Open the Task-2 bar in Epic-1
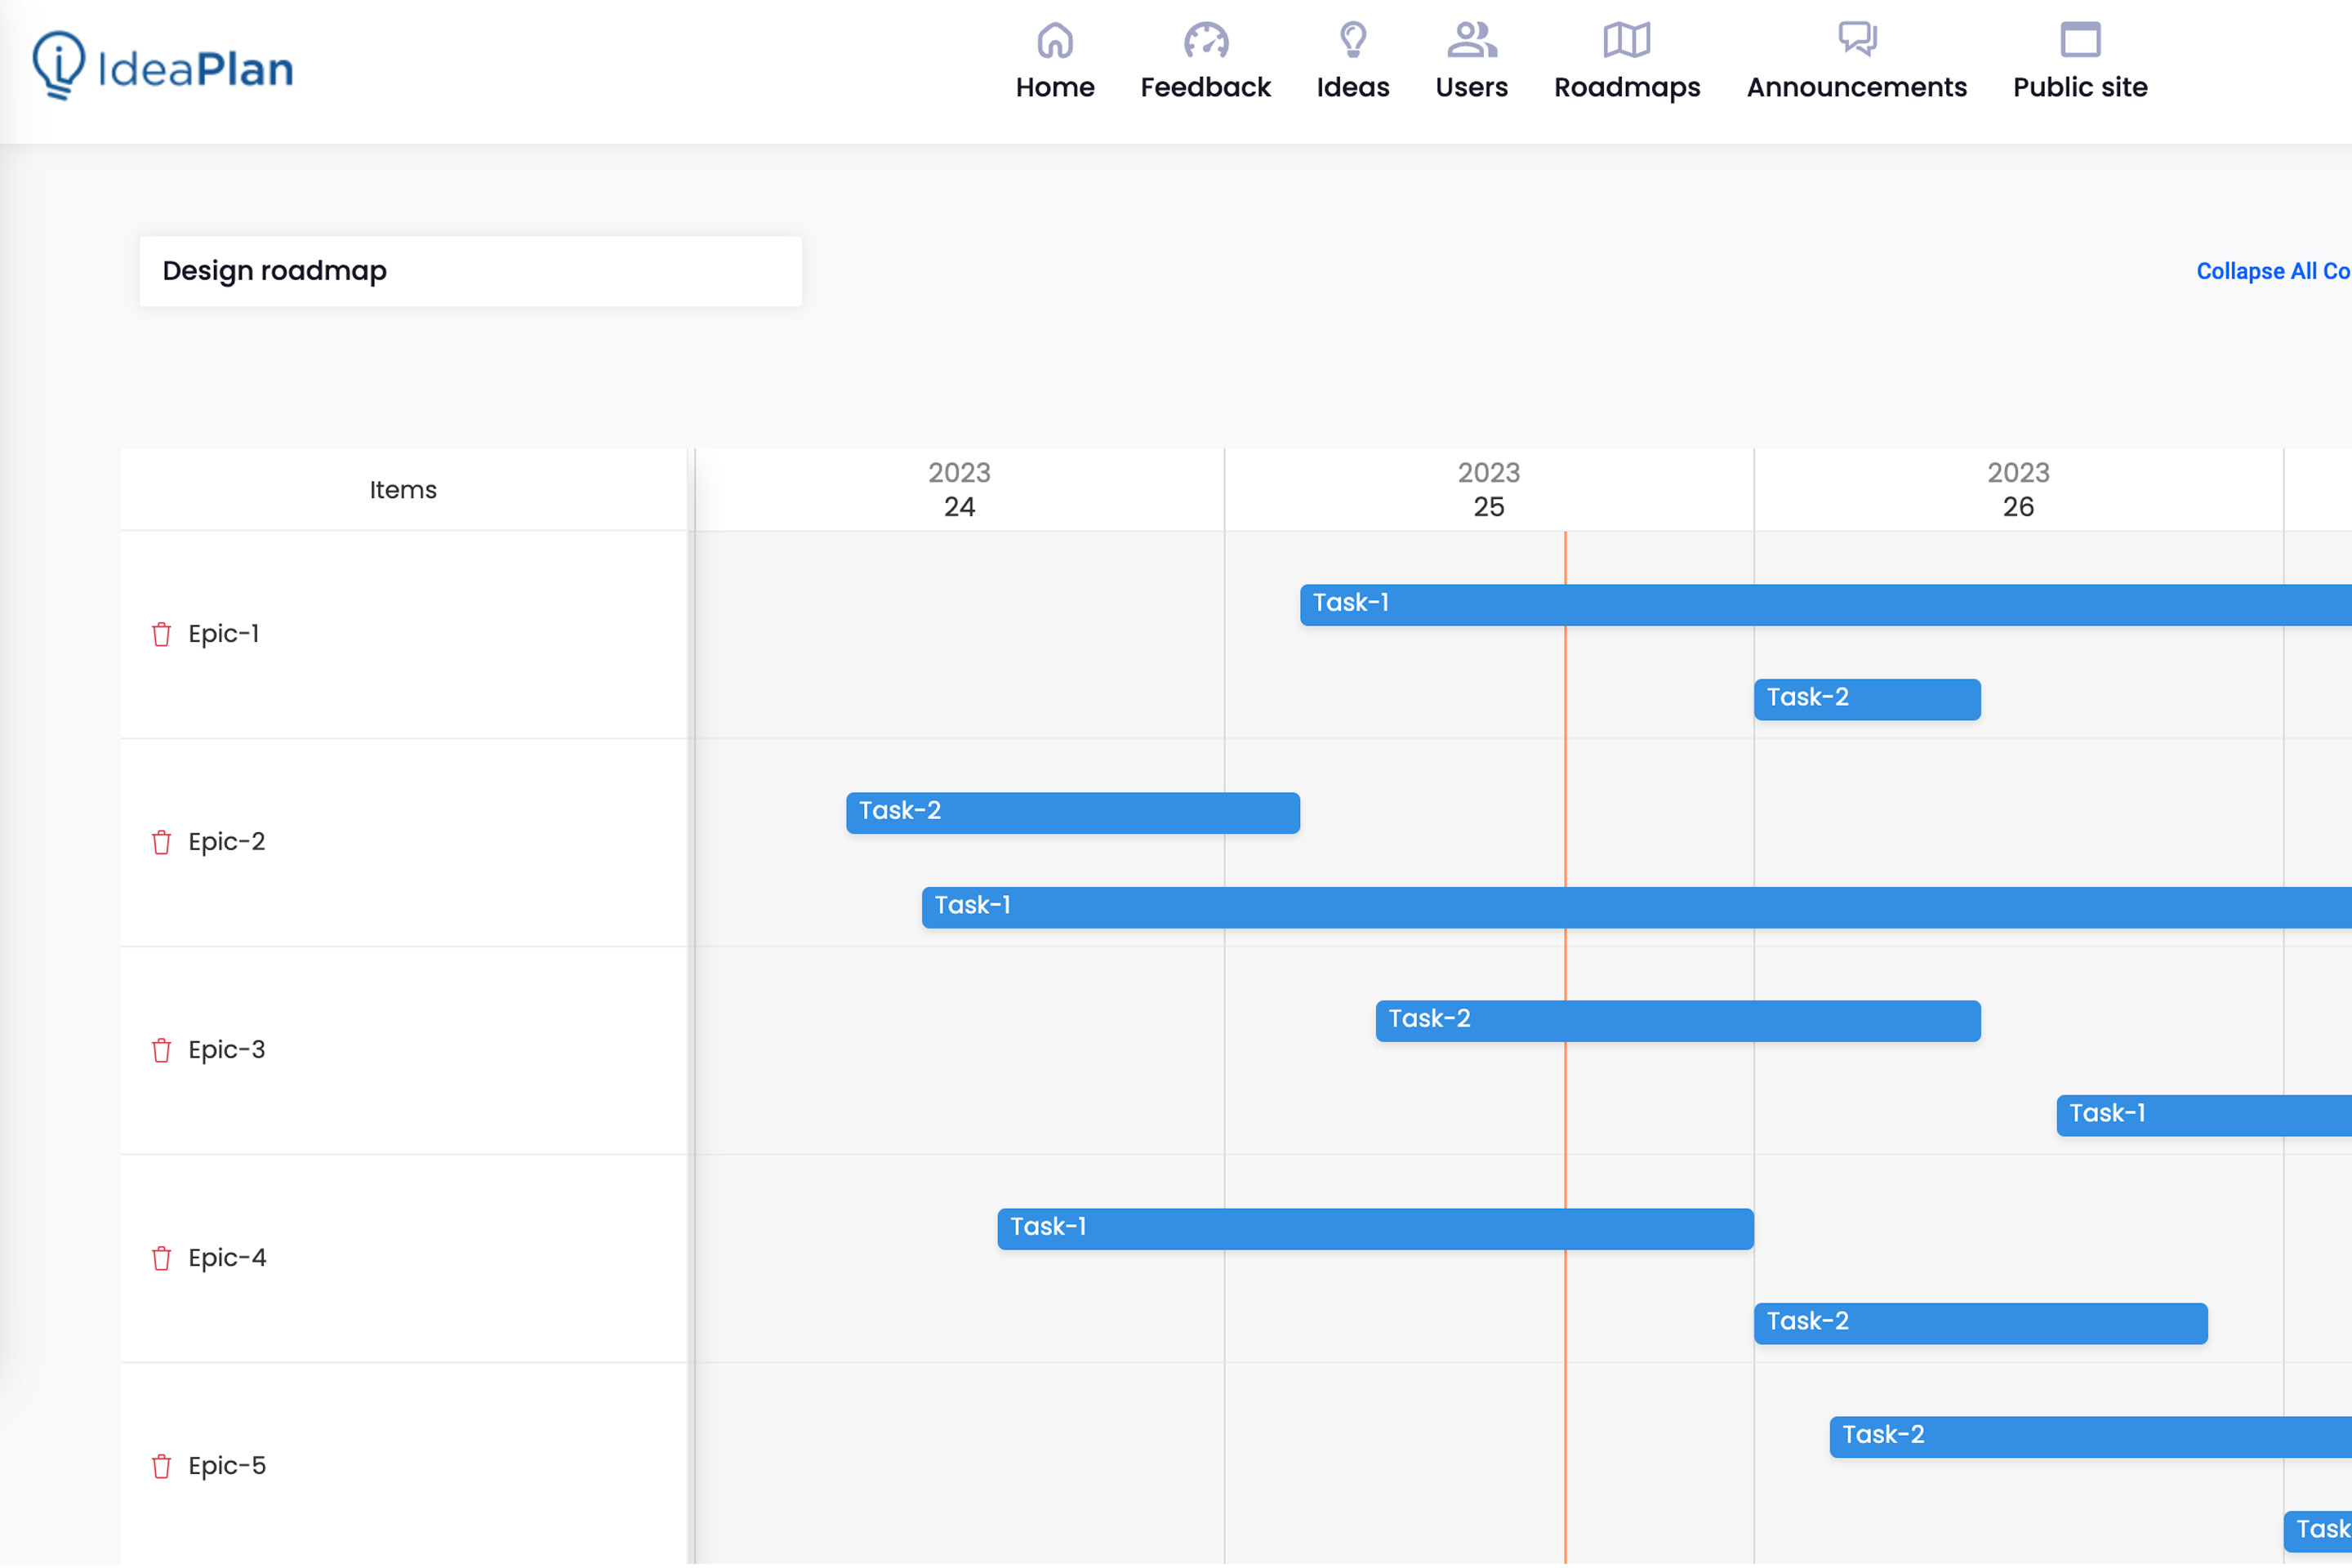 (1866, 699)
